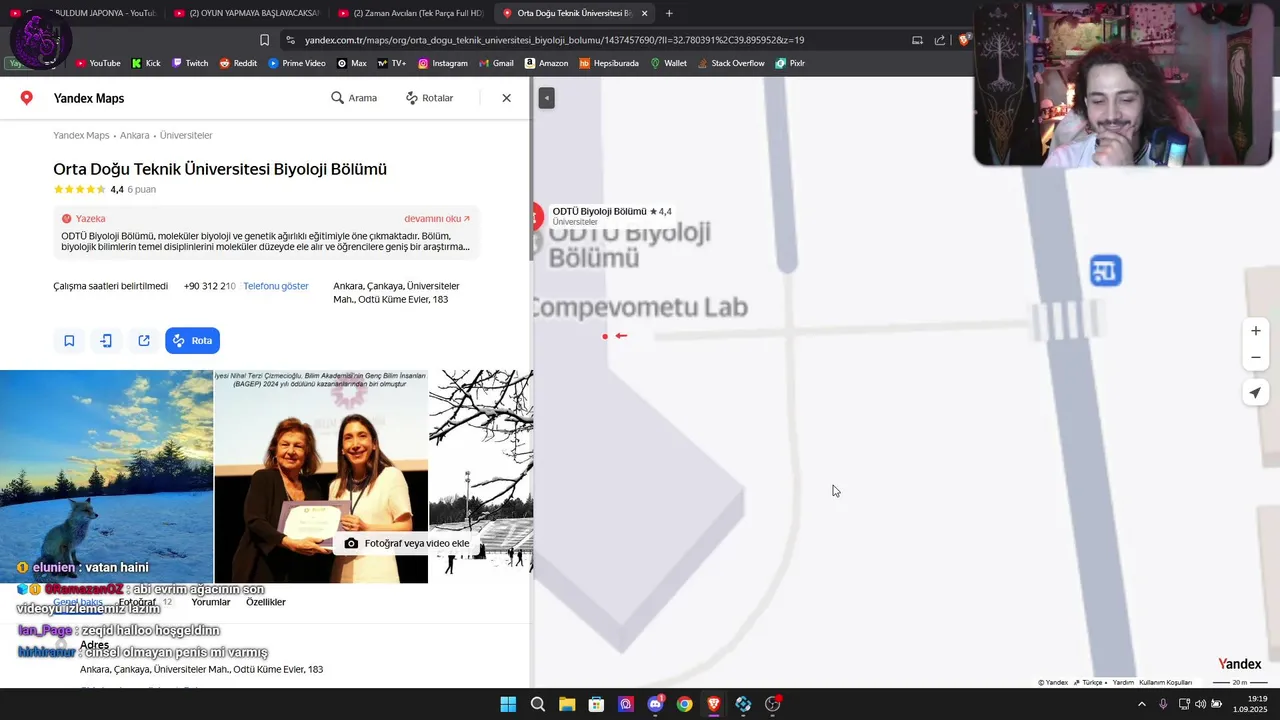Click the browser address bar URL
The height and width of the screenshot is (720, 1280).
point(554,40)
